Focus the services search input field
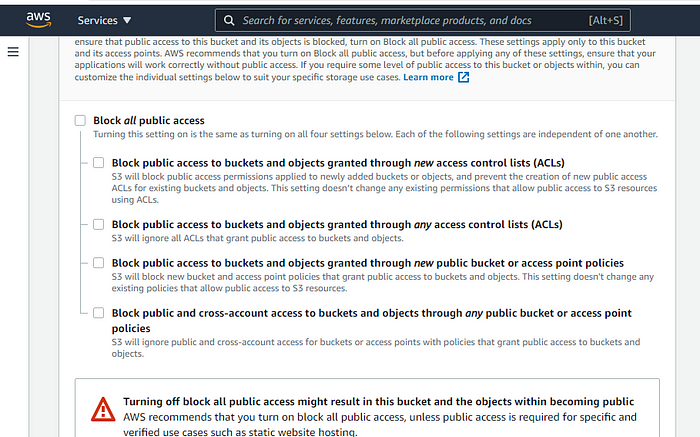The image size is (700, 437). click(x=422, y=21)
